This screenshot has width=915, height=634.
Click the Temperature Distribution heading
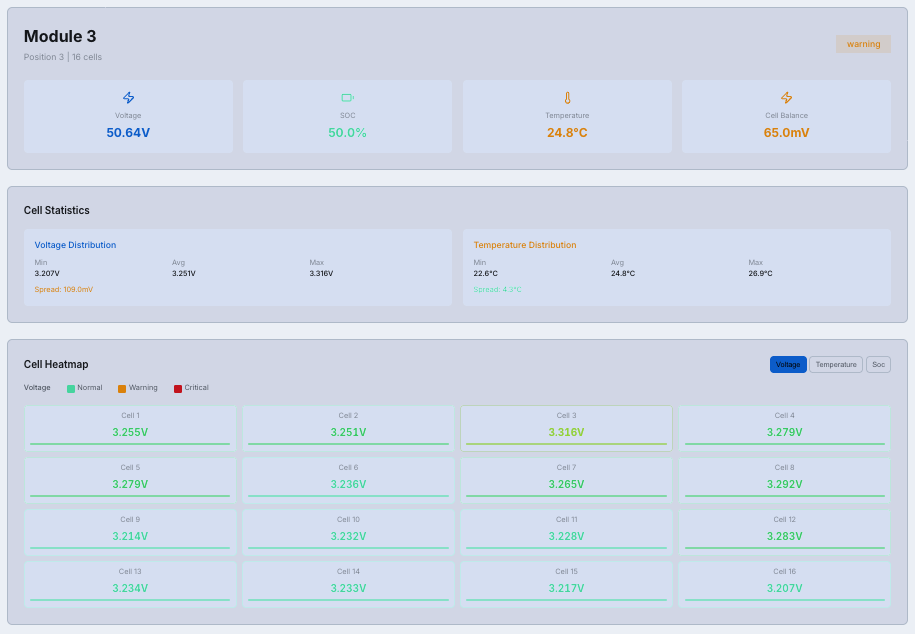(x=525, y=245)
